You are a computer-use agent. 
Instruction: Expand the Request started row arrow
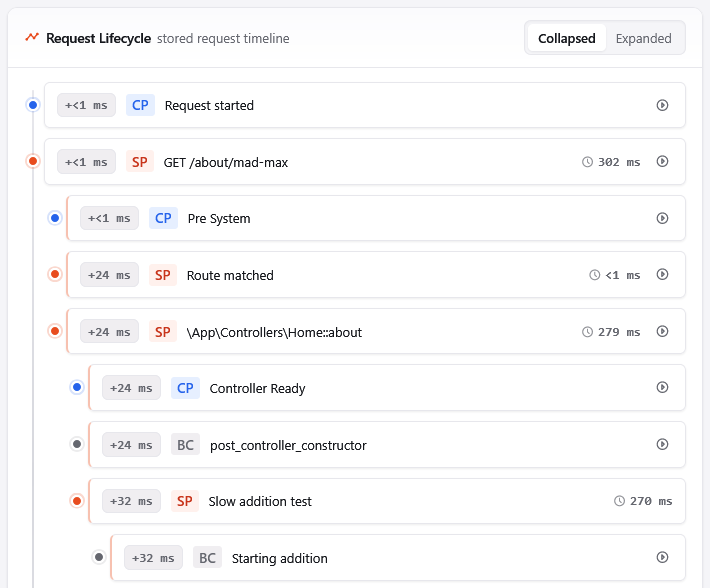click(662, 105)
